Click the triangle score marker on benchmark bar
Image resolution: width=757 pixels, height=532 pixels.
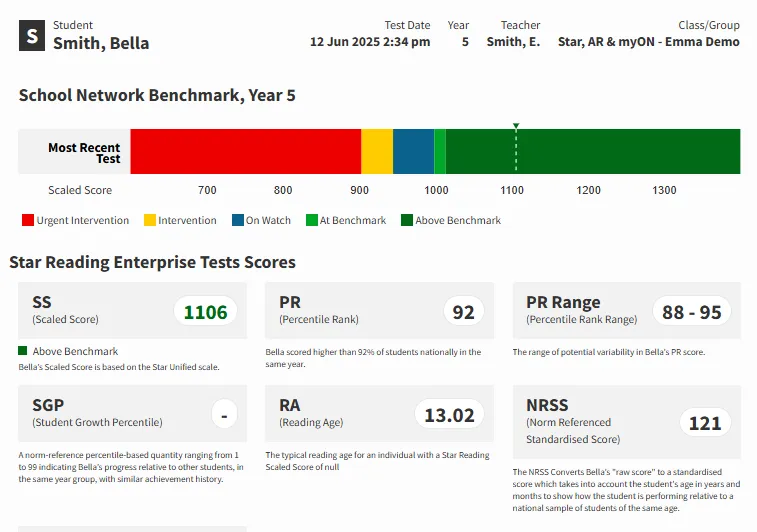[516, 126]
